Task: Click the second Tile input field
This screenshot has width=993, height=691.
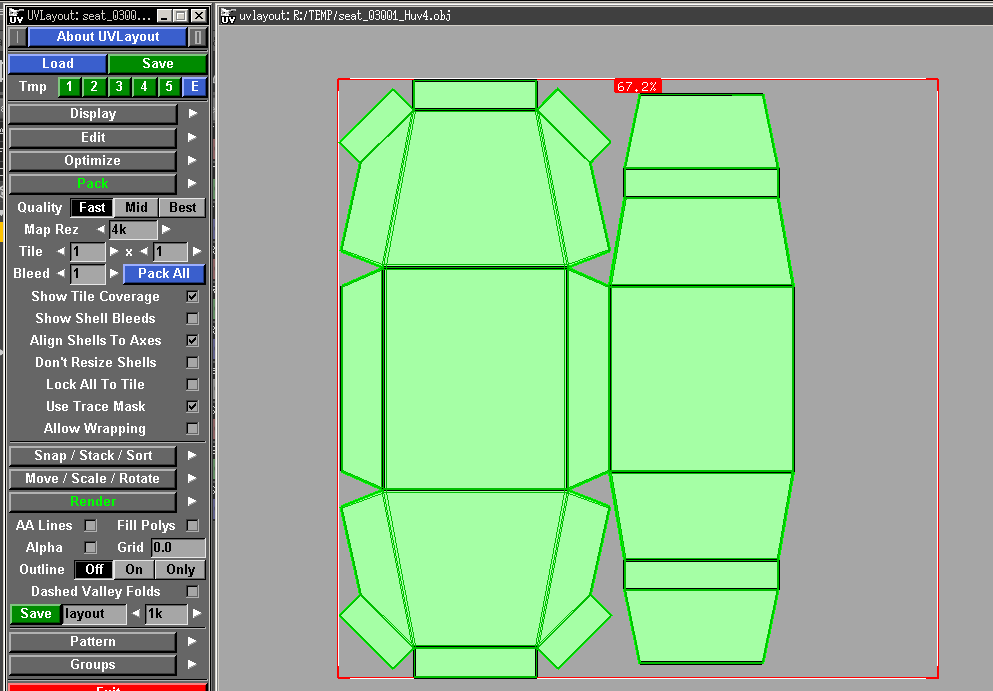Action: (170, 251)
